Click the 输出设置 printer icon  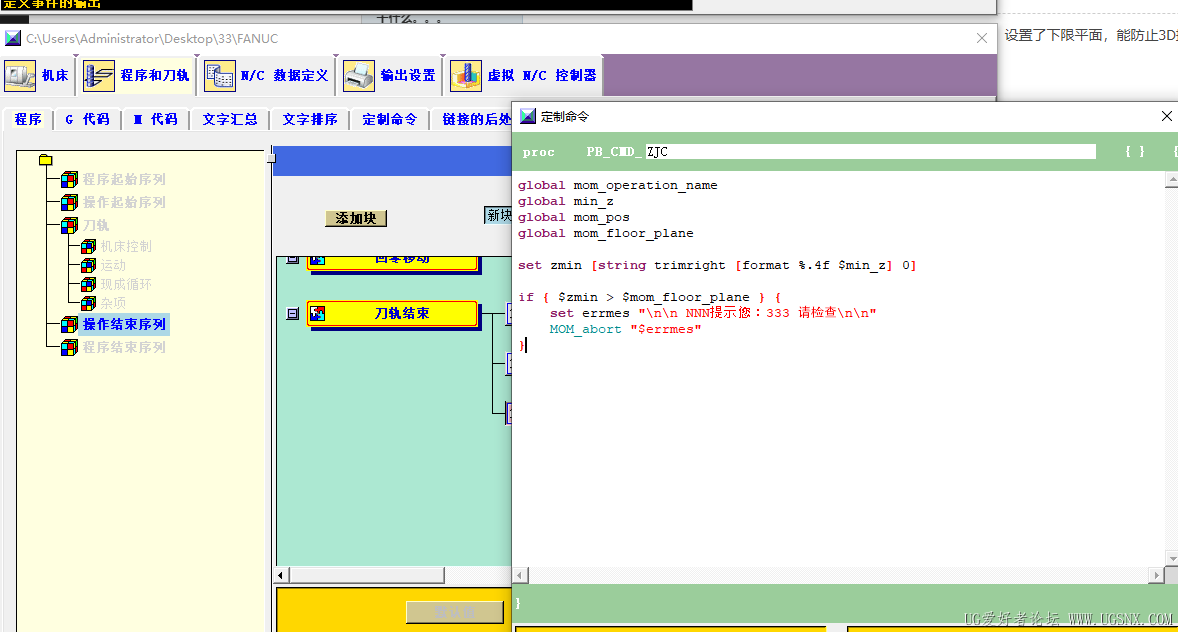tap(359, 76)
